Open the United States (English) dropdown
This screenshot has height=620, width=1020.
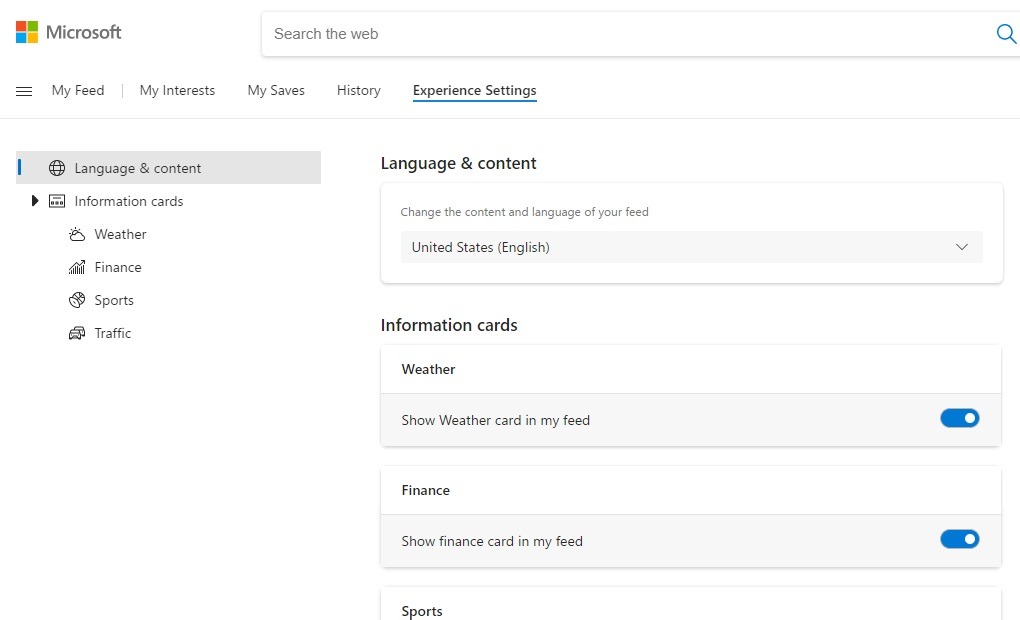[690, 247]
